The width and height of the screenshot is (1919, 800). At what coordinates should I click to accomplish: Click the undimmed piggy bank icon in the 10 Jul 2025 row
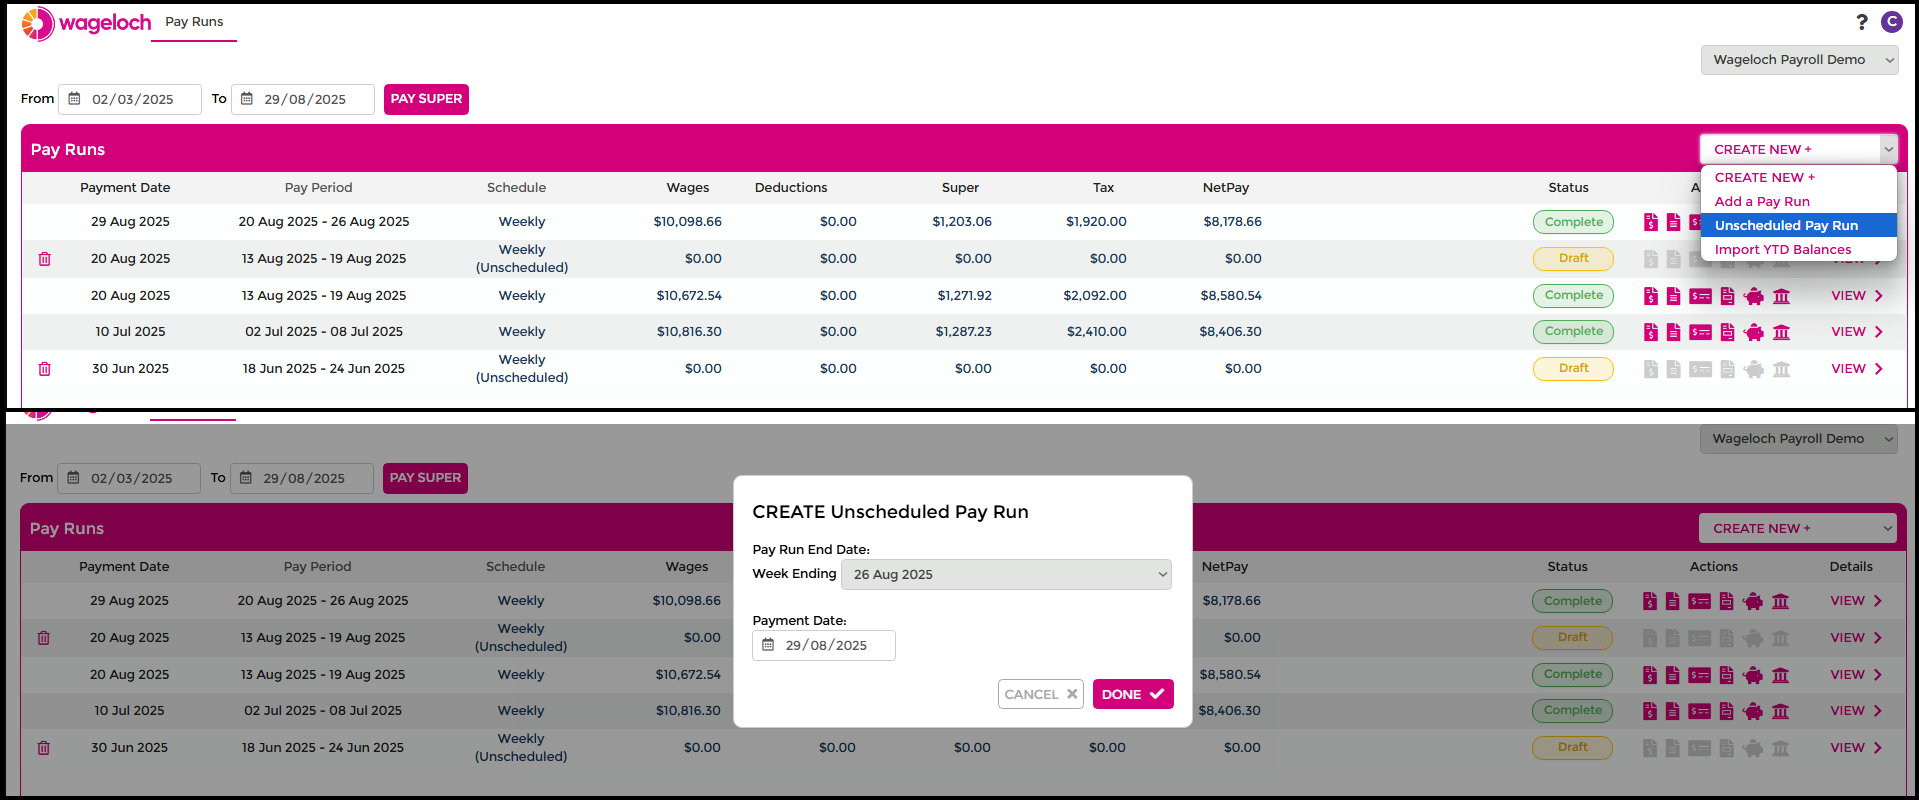point(1753,332)
